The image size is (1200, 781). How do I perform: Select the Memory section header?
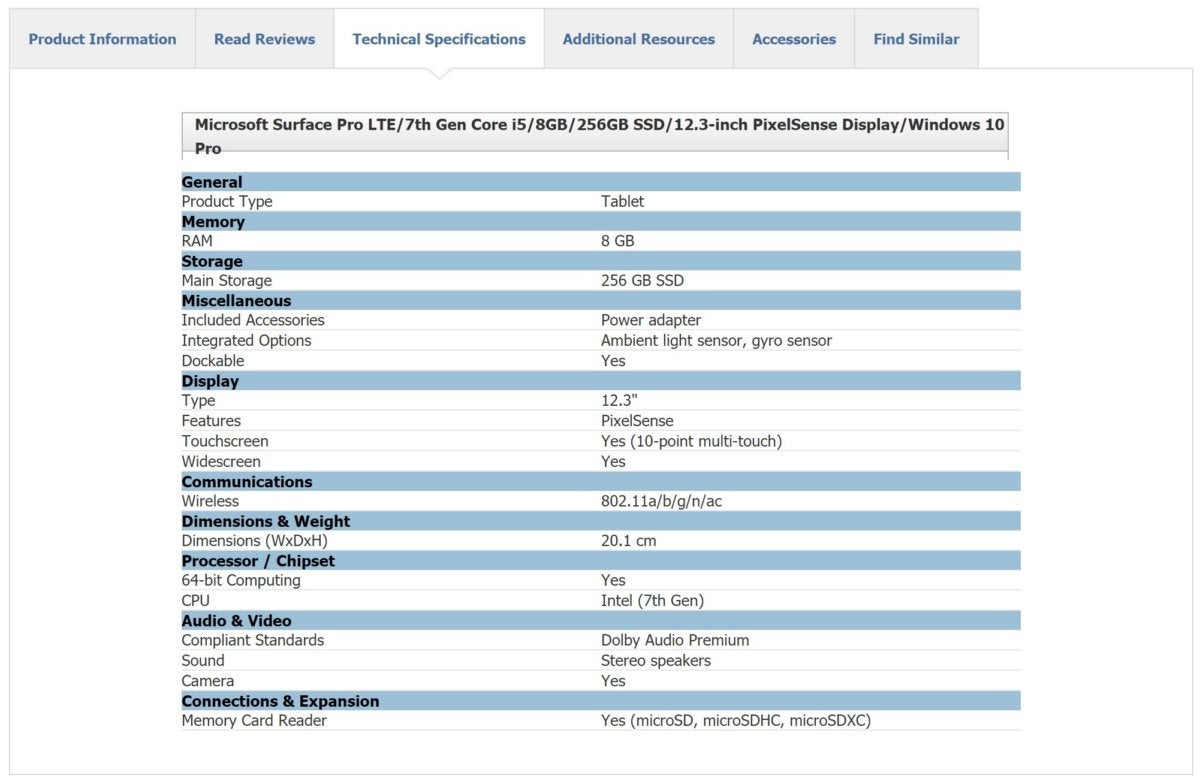click(601, 221)
